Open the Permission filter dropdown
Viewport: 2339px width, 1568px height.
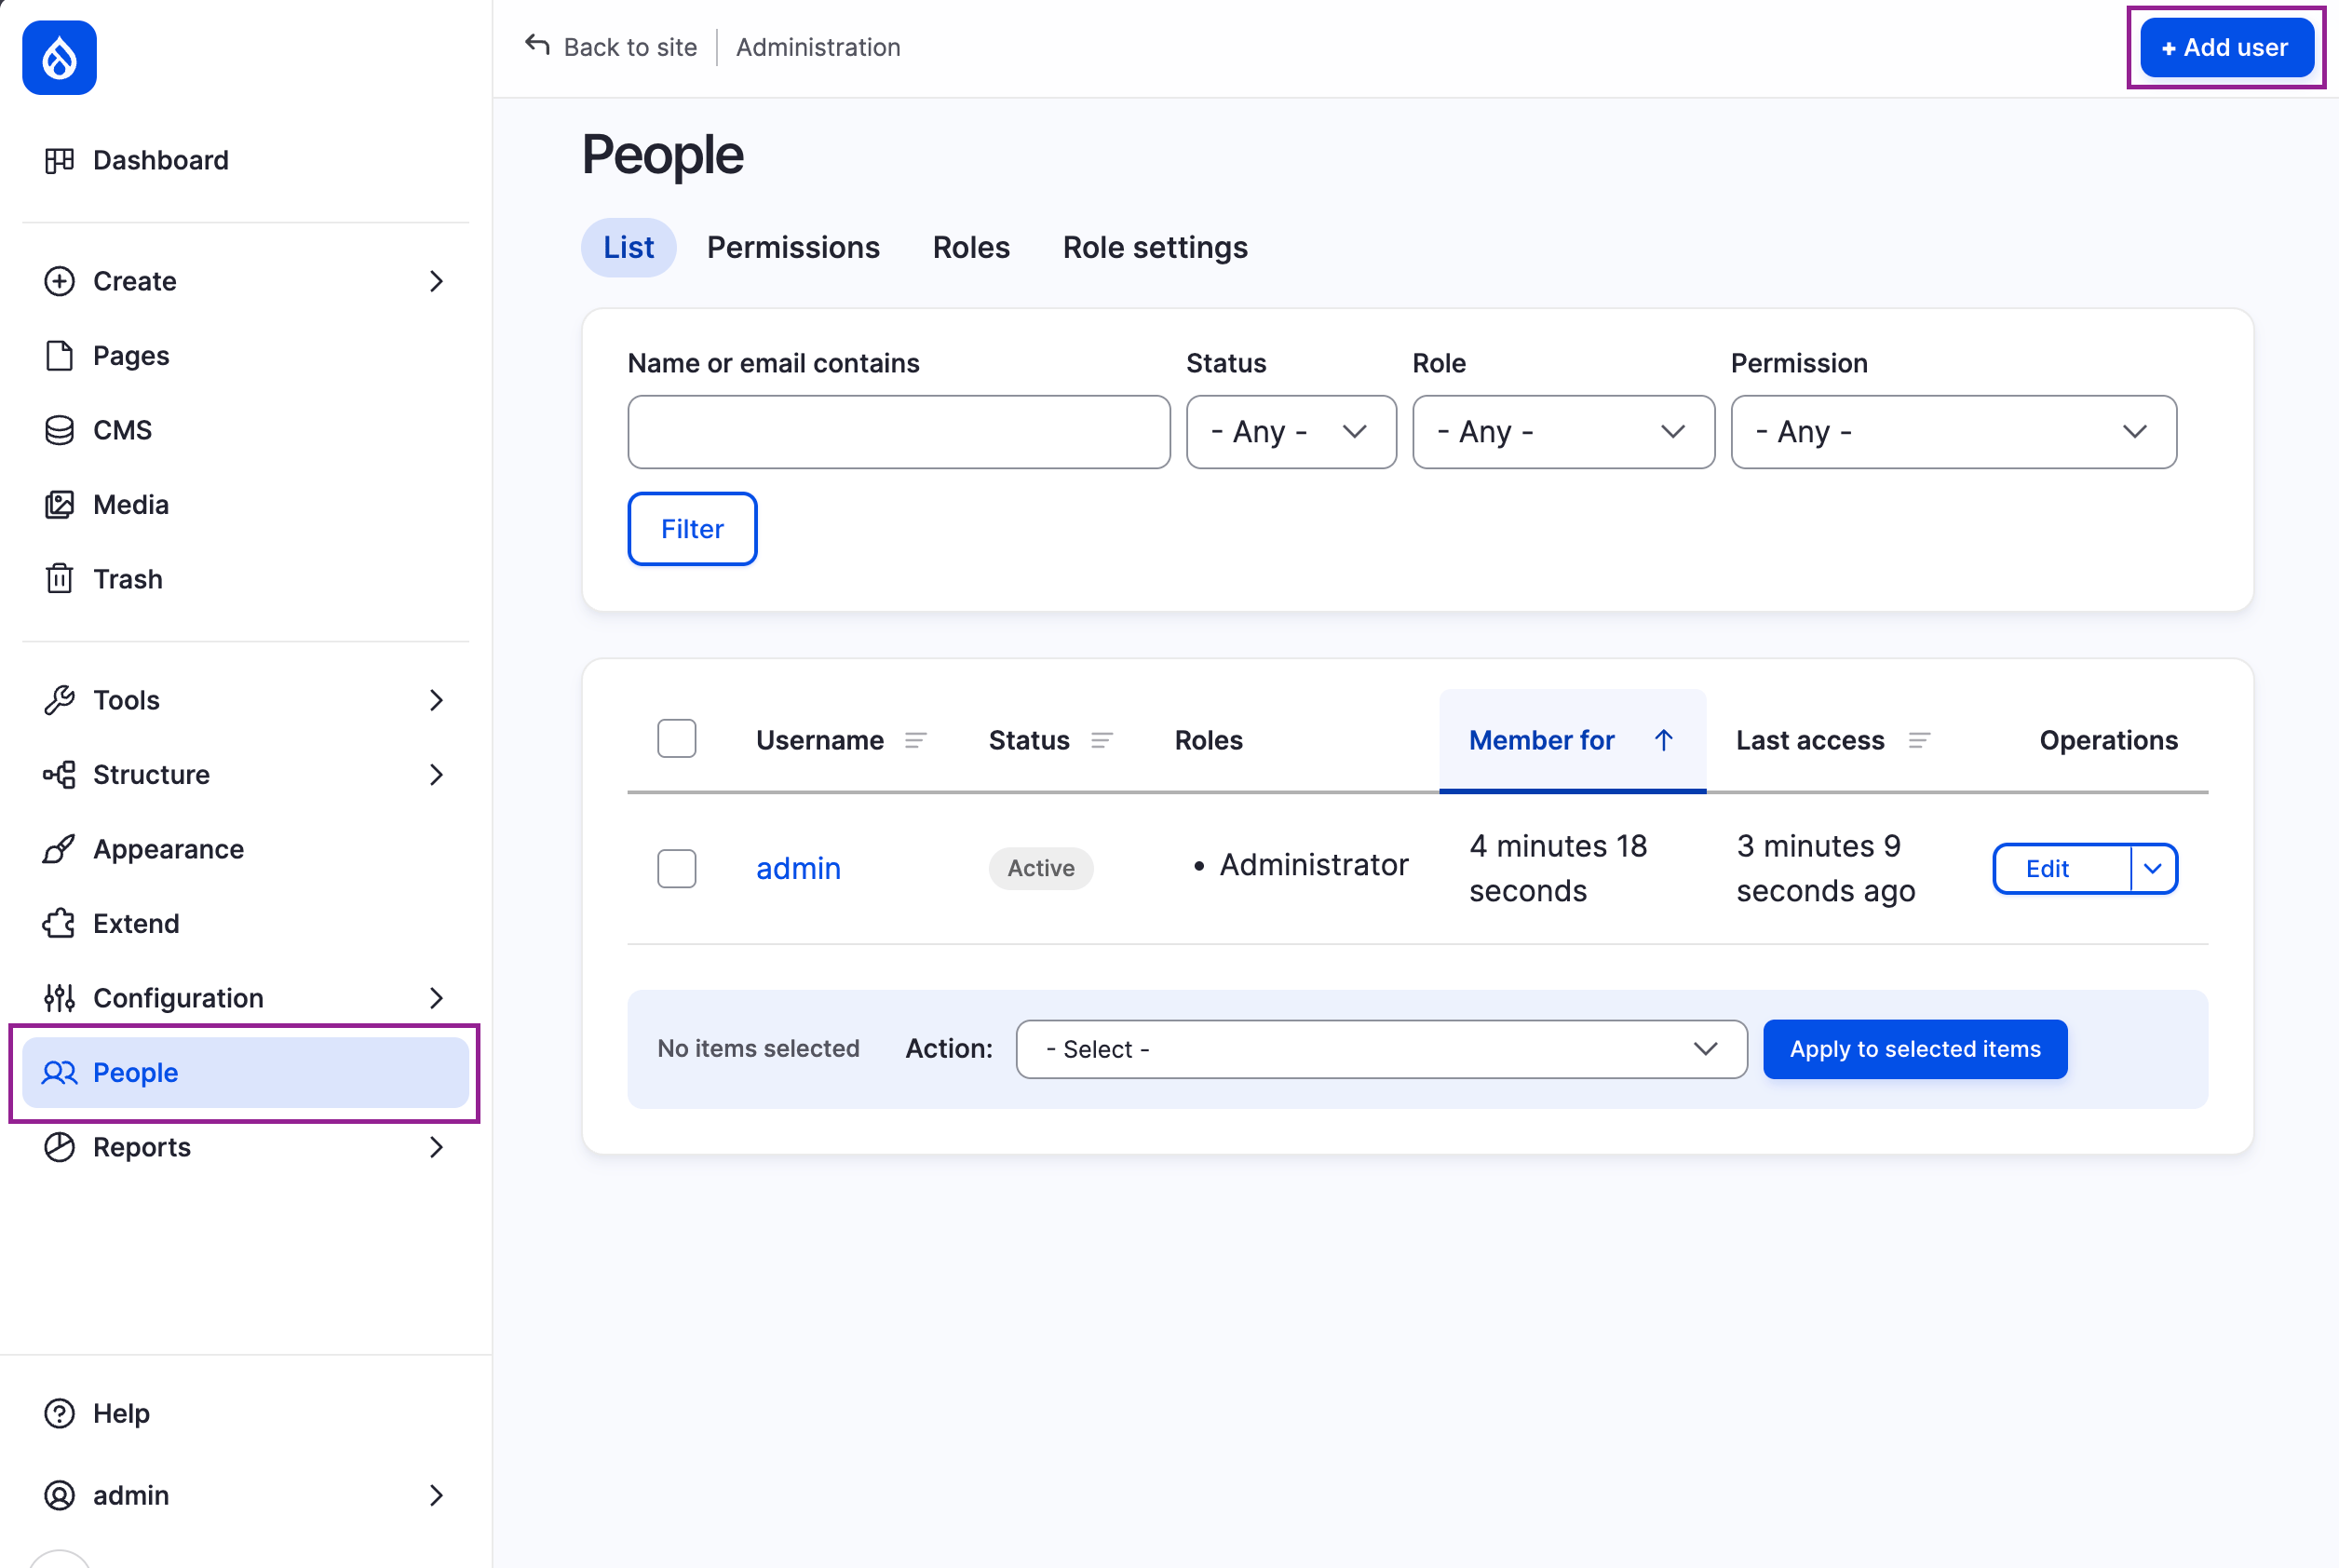tap(1953, 431)
